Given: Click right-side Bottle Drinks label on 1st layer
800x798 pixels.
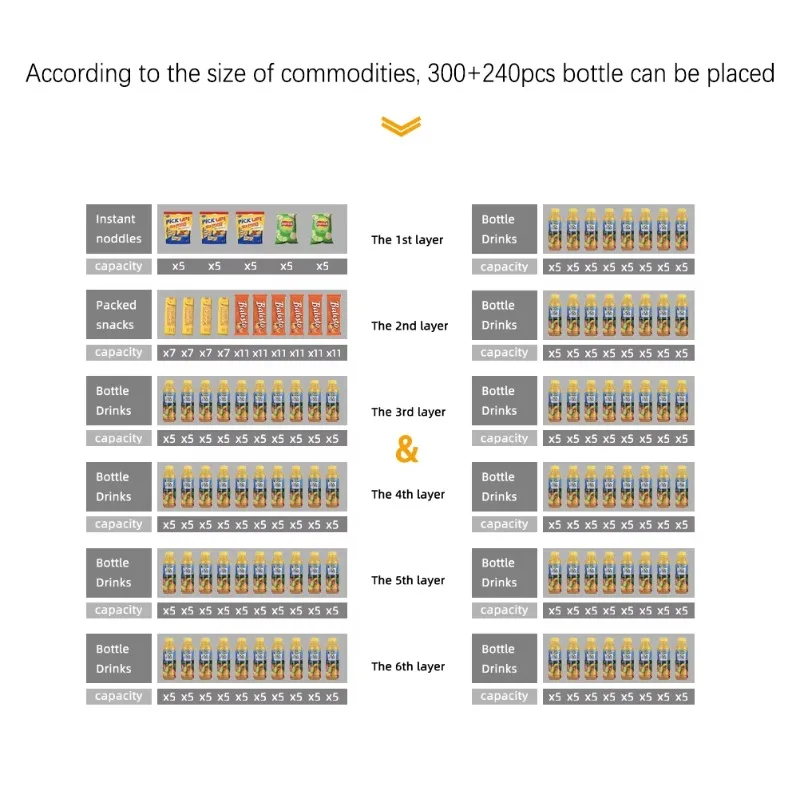Looking at the screenshot, I should click(505, 229).
